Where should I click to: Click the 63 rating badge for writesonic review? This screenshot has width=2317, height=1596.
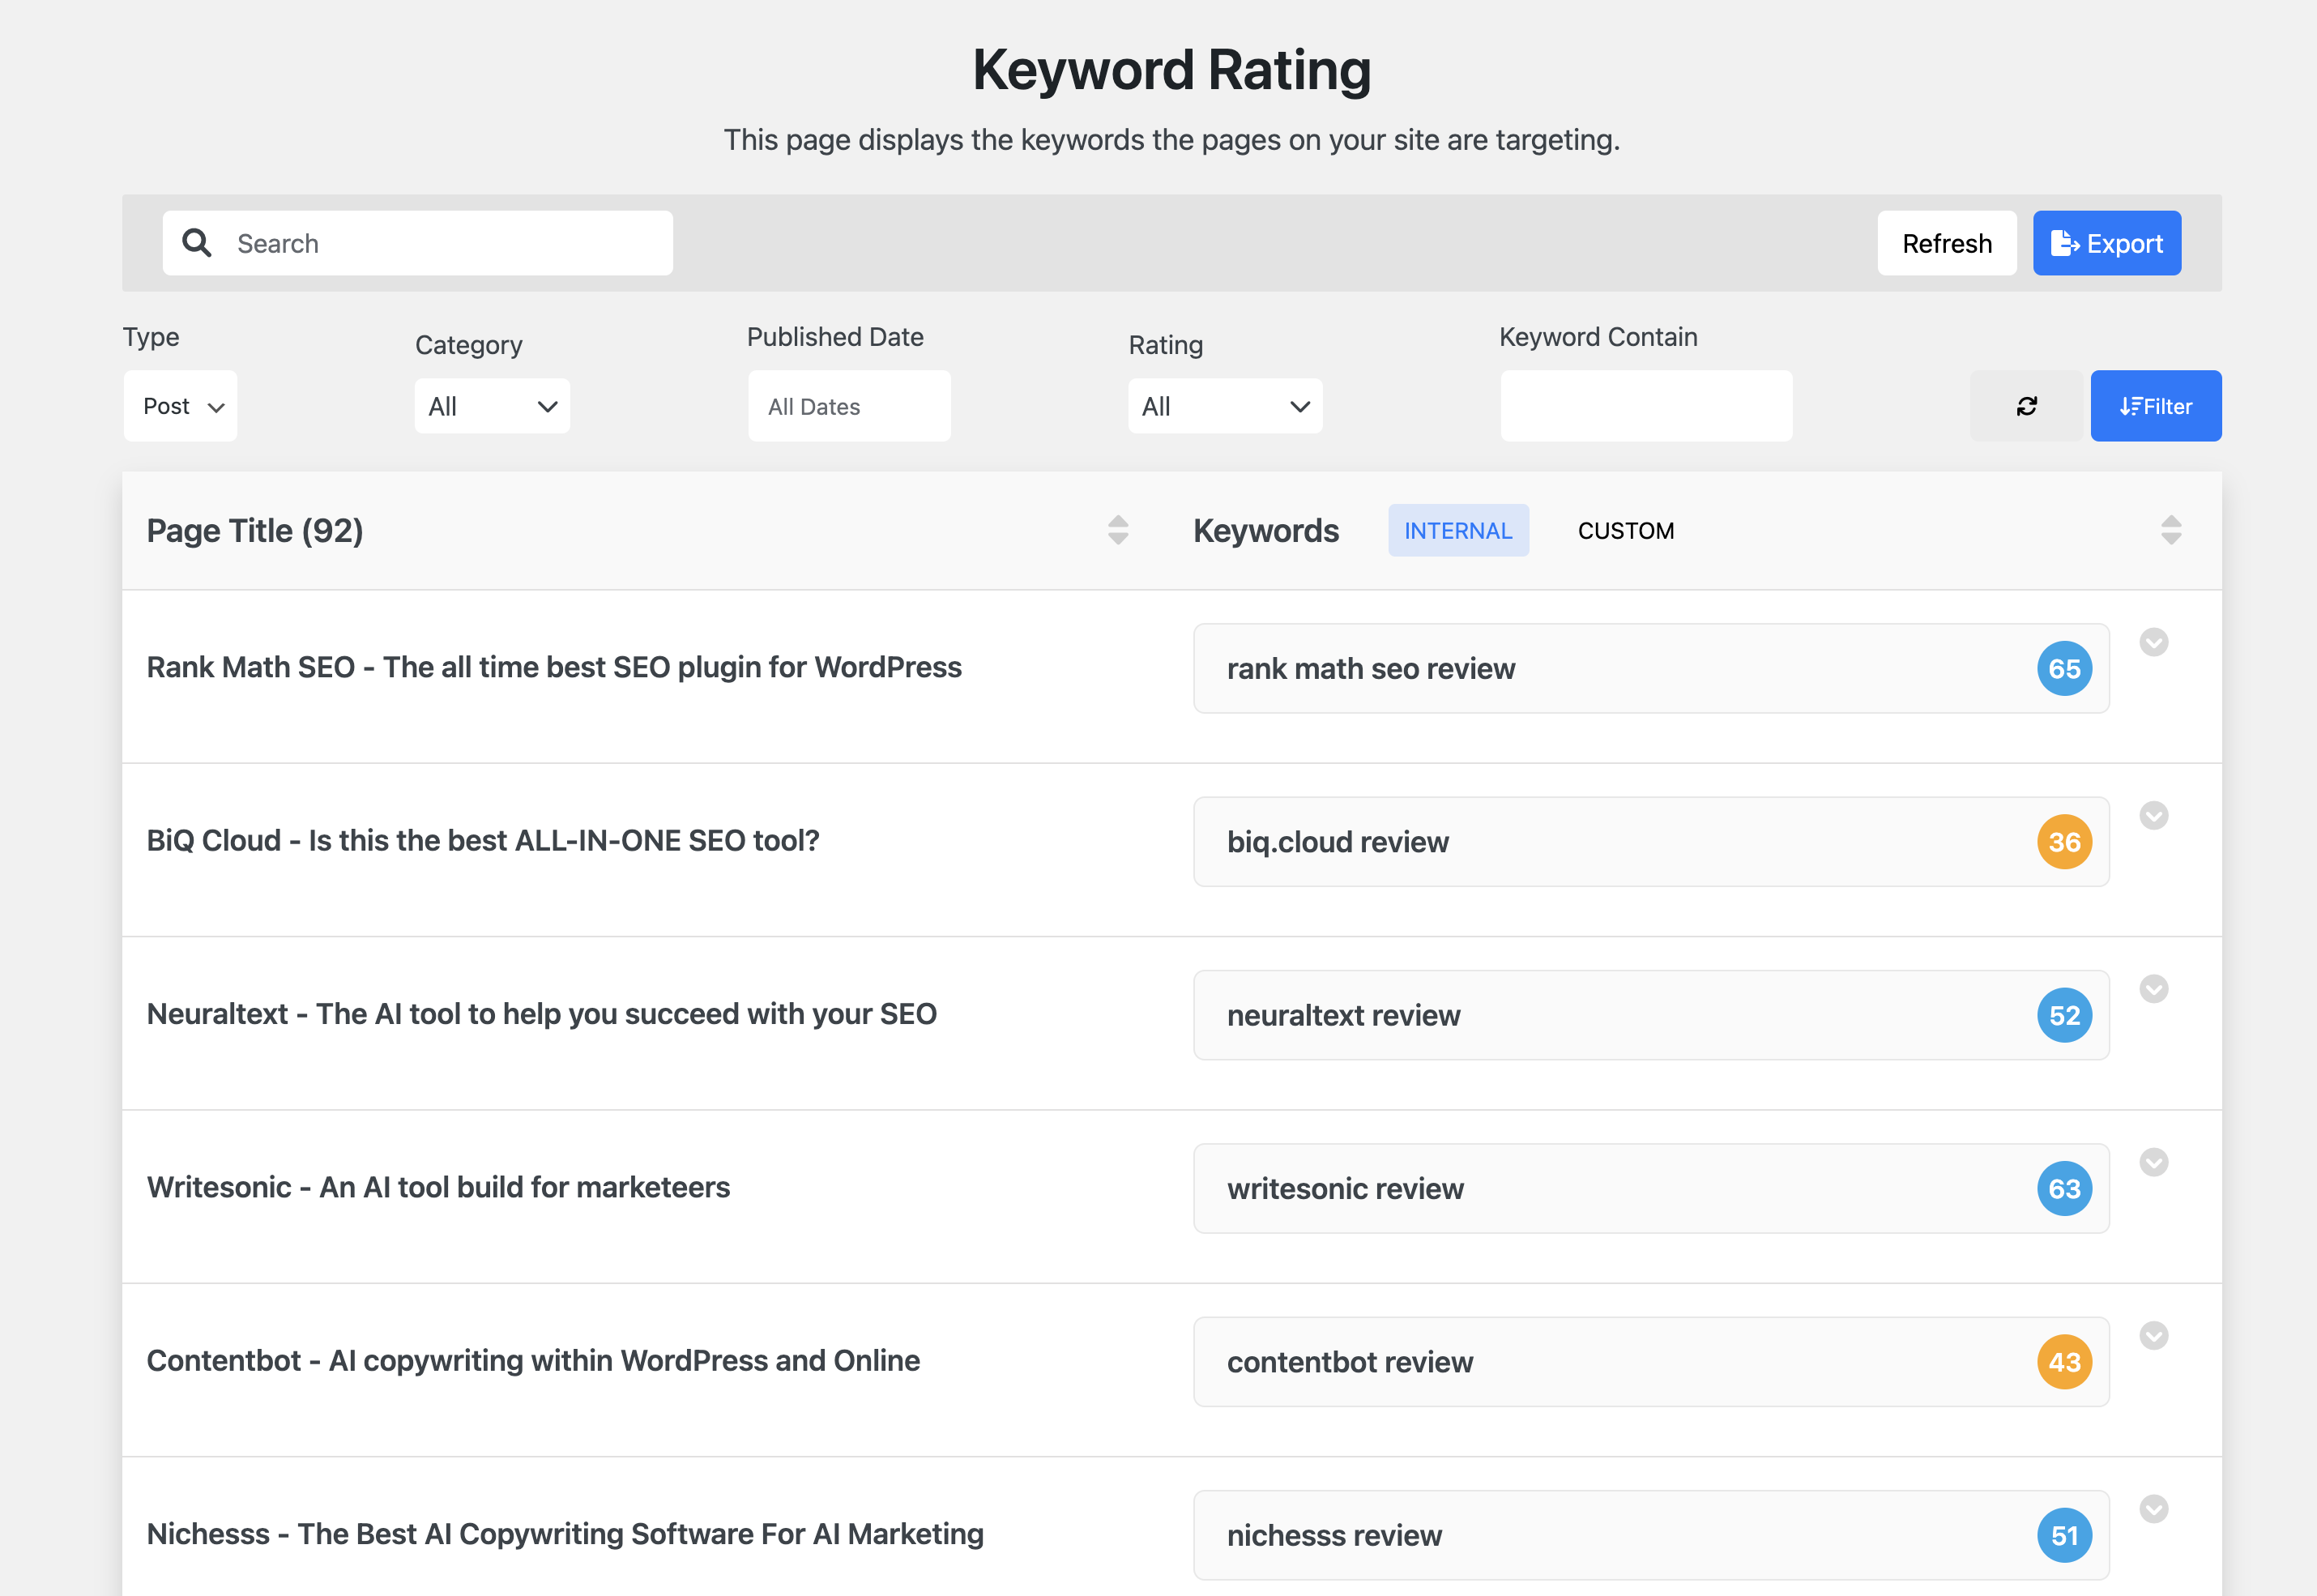2064,1189
